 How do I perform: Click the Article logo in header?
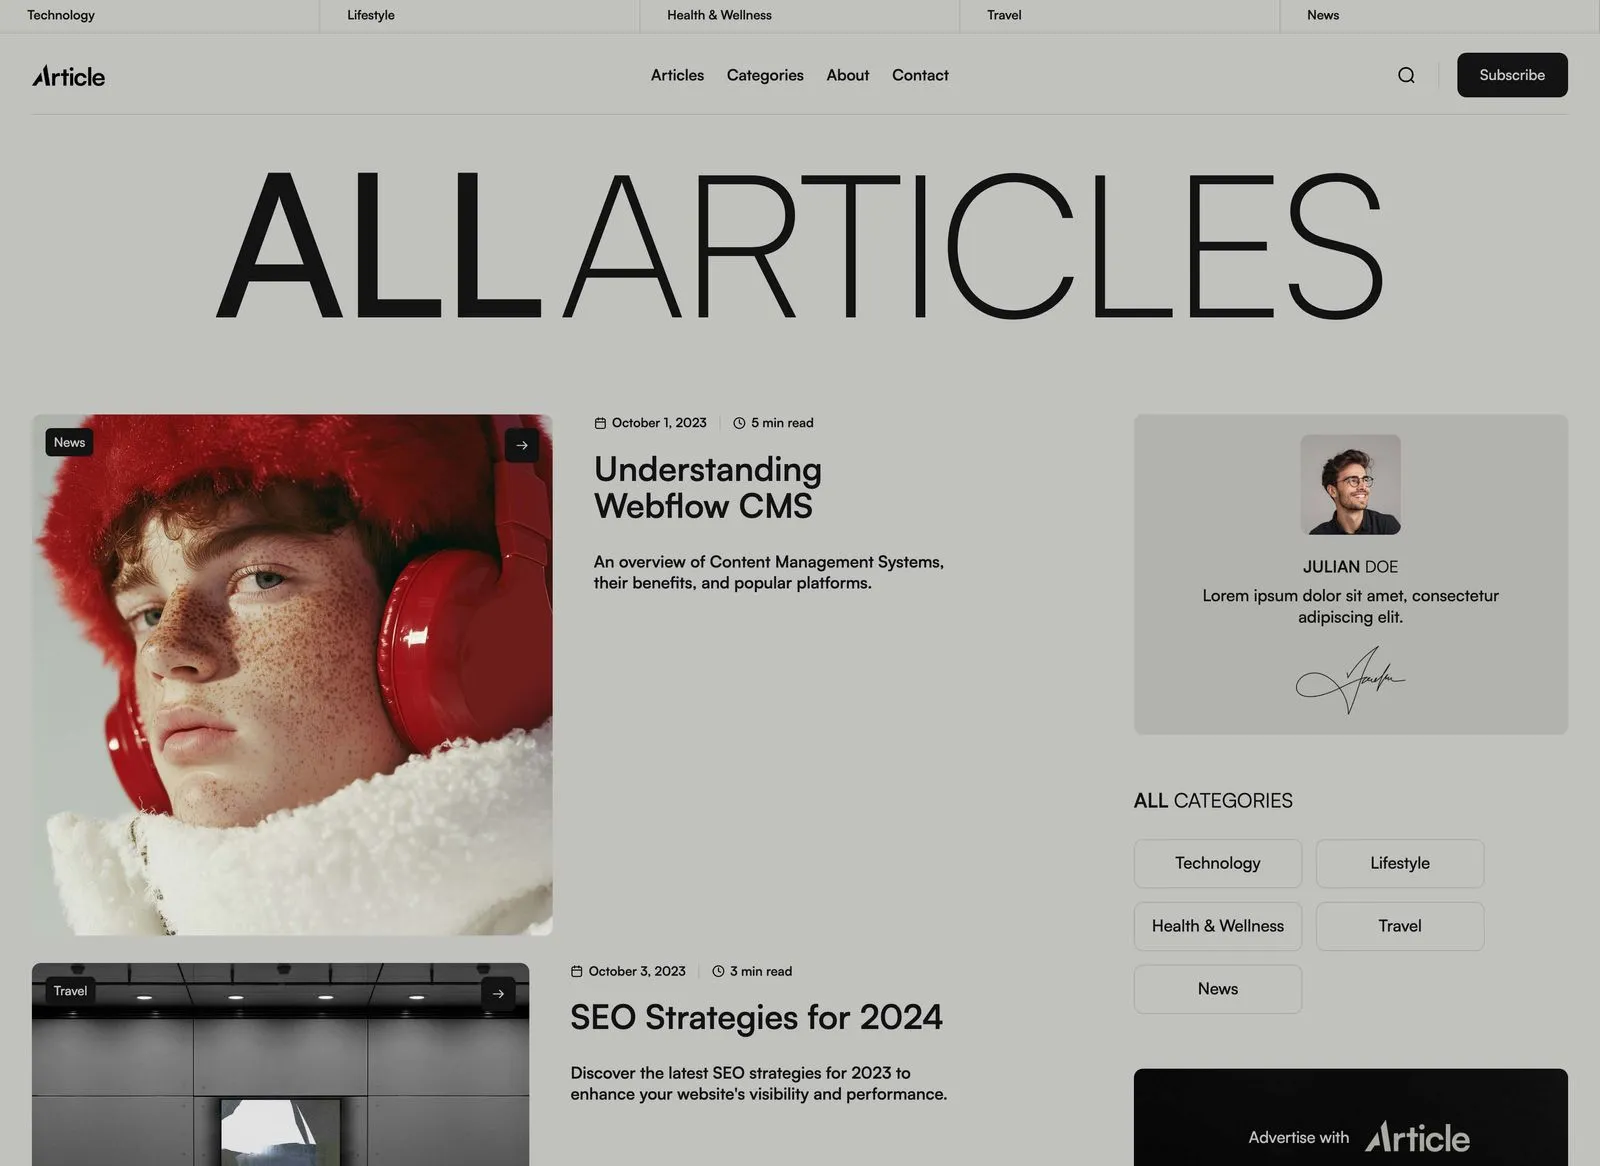[x=68, y=76]
